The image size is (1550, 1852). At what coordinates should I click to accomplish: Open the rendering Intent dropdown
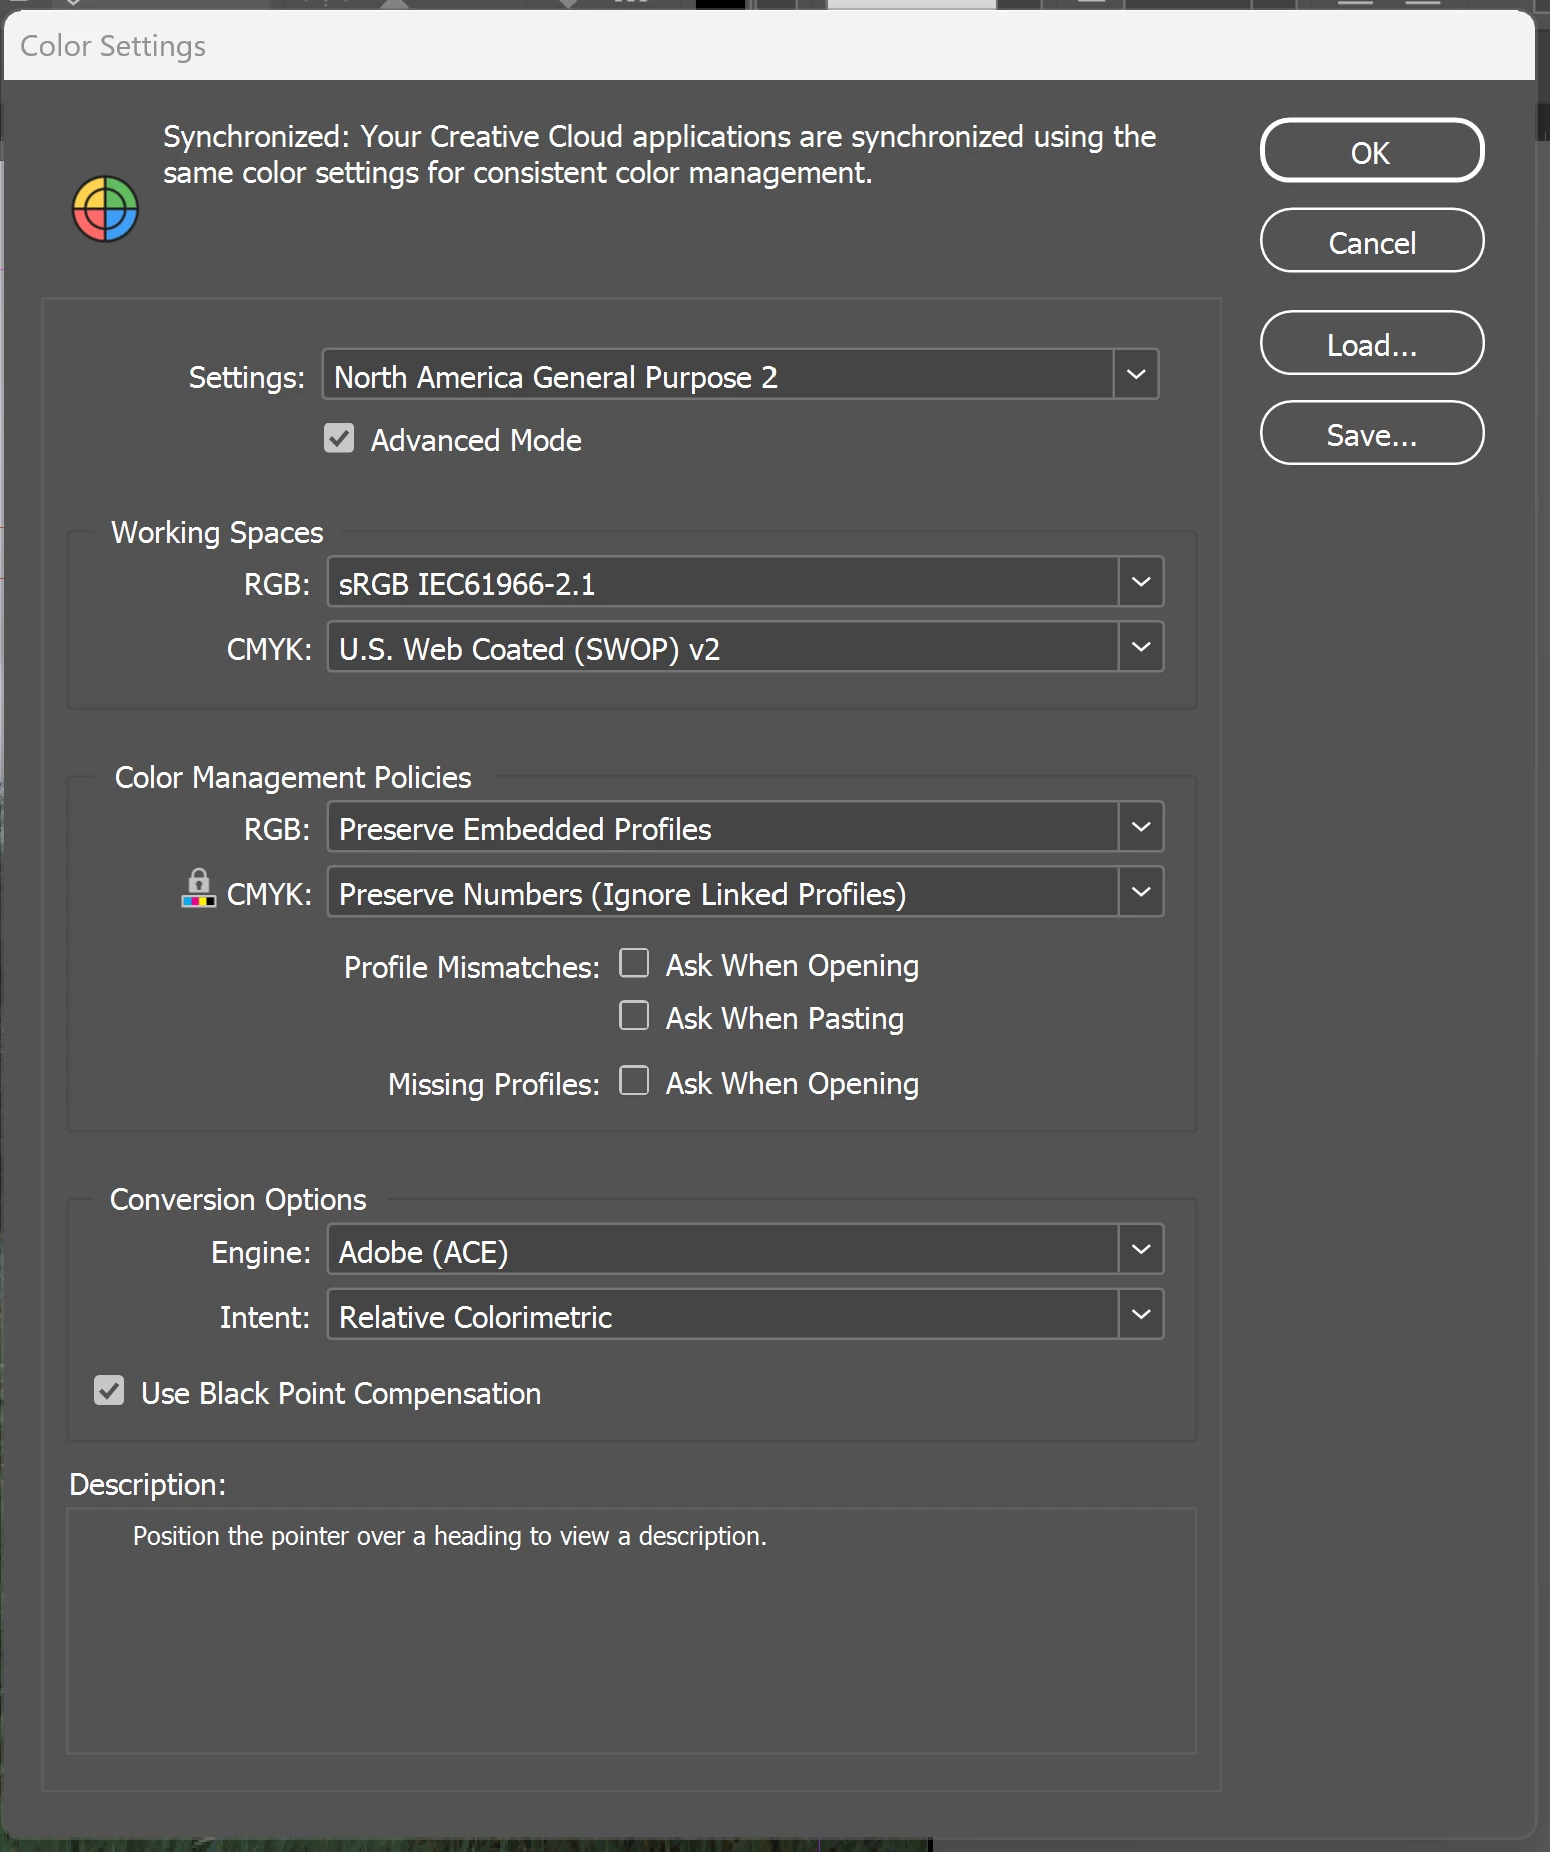pyautogui.click(x=745, y=1315)
